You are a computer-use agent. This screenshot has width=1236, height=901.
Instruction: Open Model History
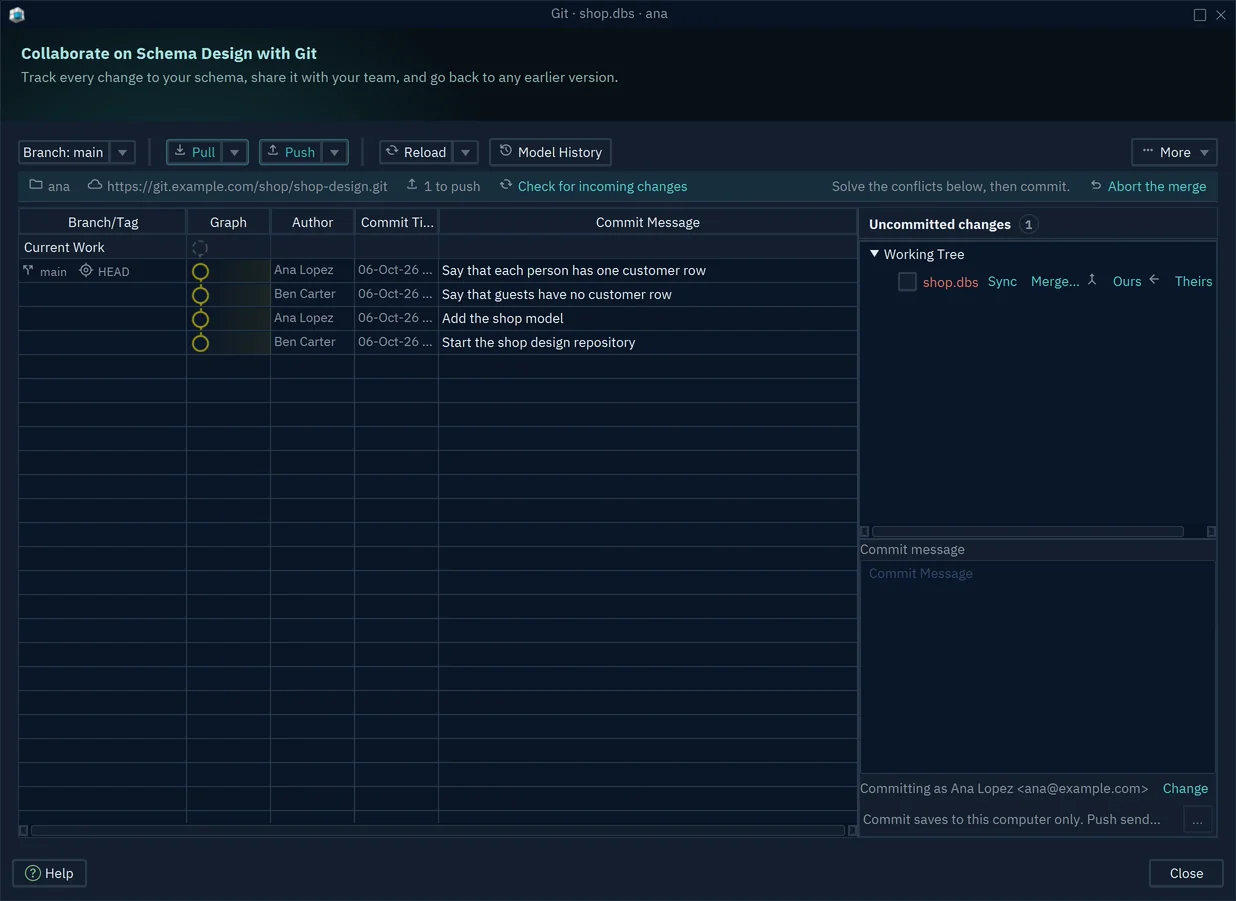click(x=550, y=152)
